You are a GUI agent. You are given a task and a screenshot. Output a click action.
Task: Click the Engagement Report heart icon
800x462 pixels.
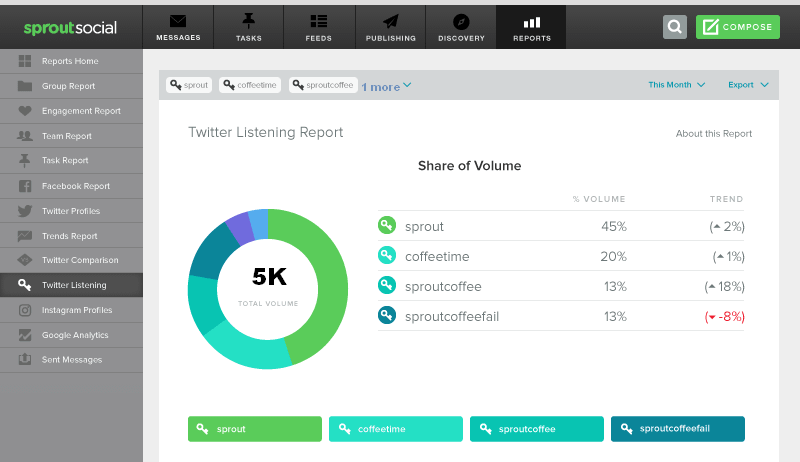(x=24, y=111)
